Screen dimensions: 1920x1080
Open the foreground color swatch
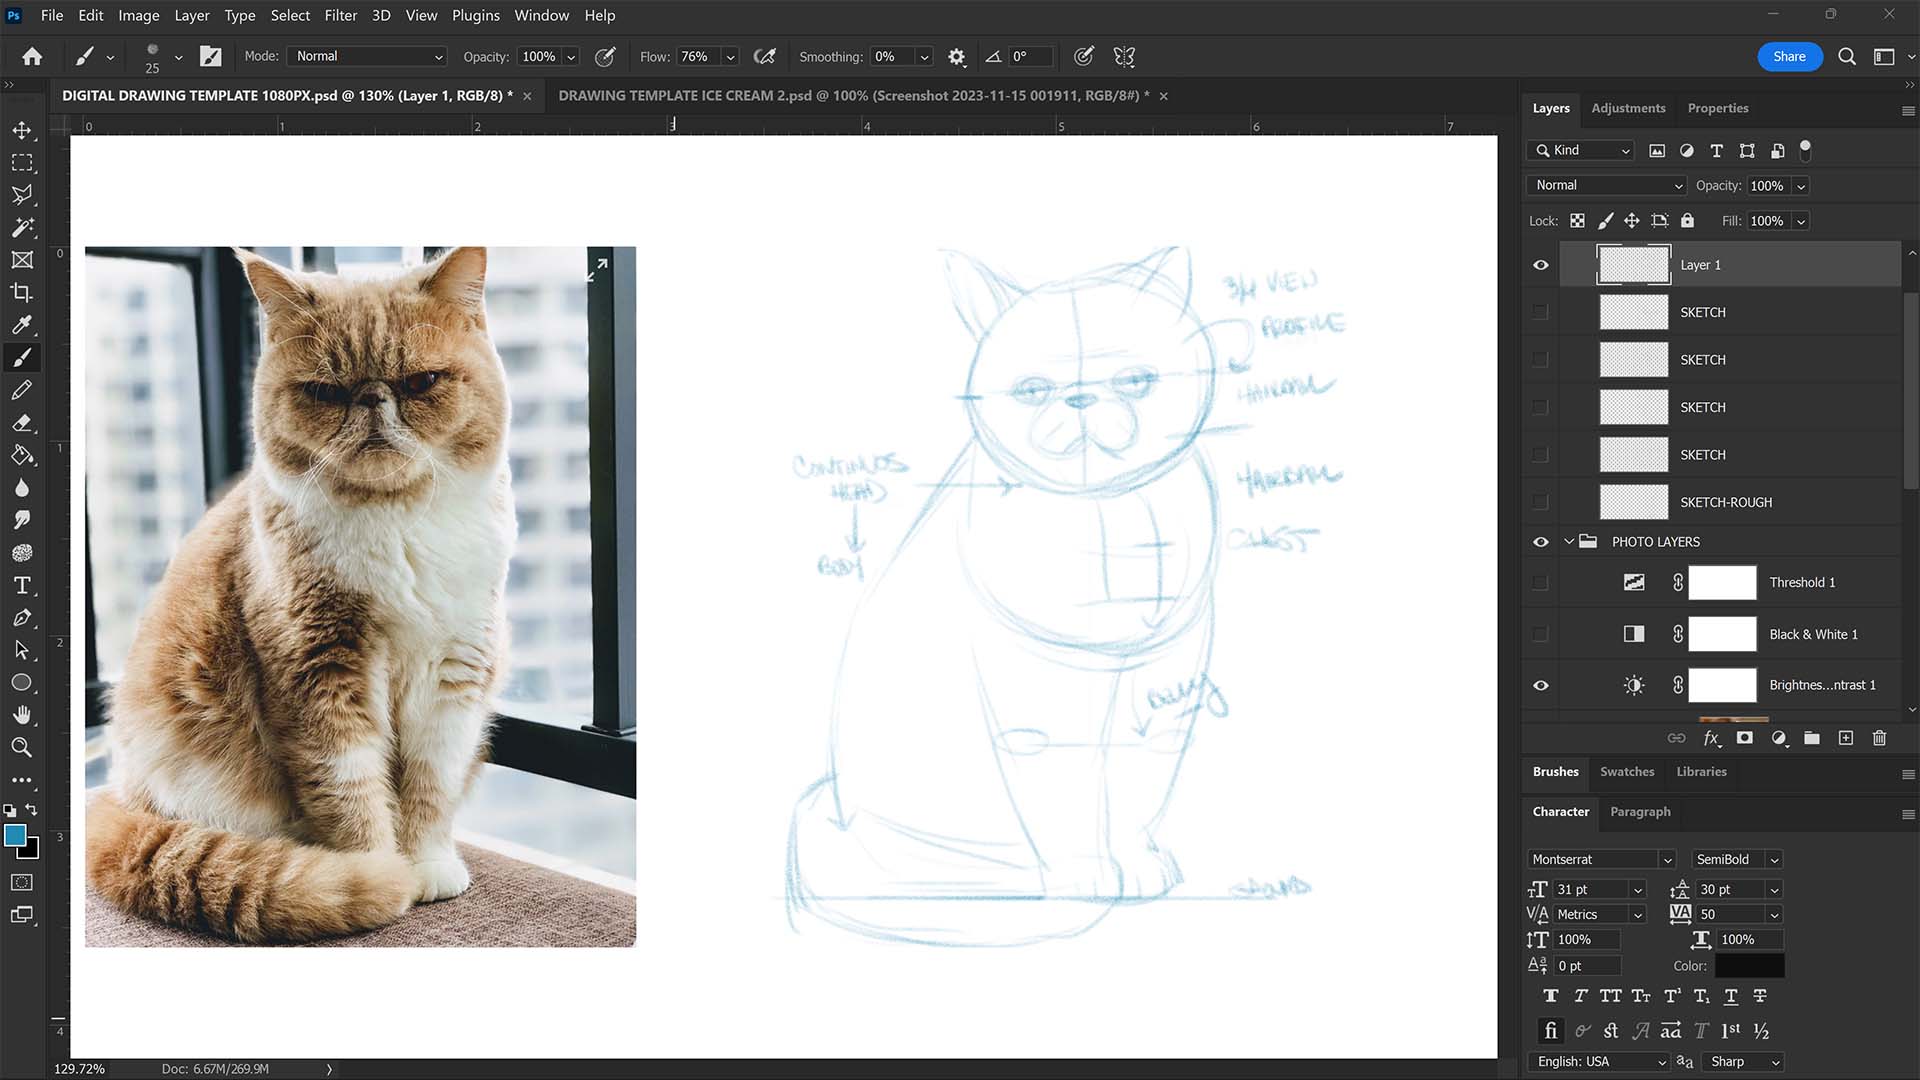15,836
